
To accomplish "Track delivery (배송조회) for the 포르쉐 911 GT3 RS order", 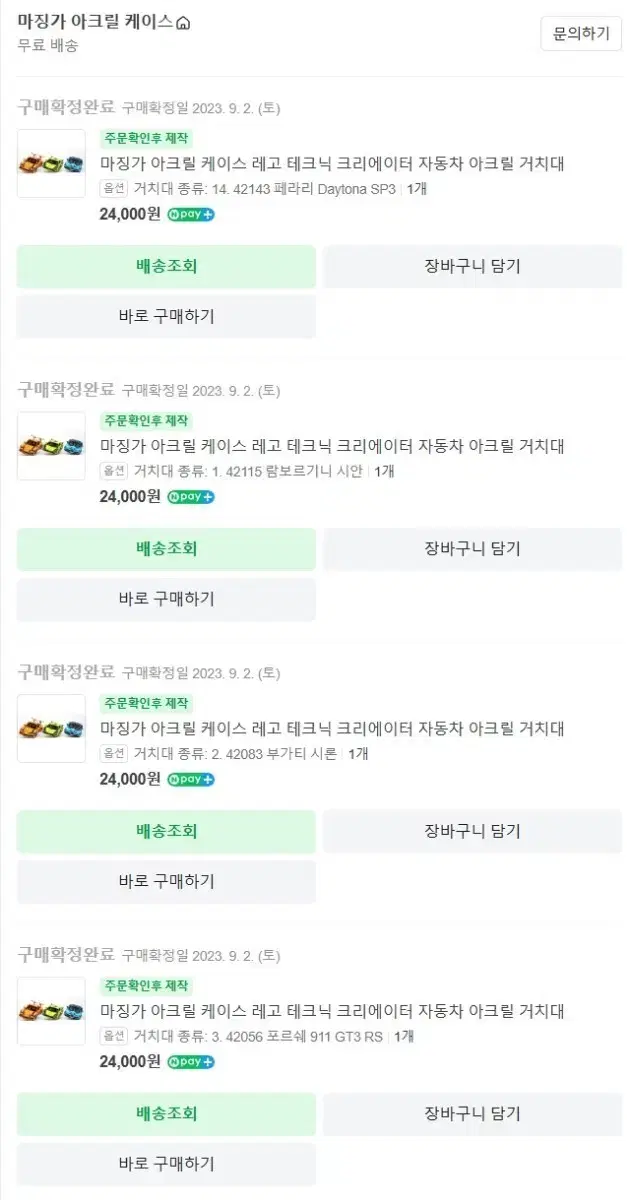I will pos(166,1113).
